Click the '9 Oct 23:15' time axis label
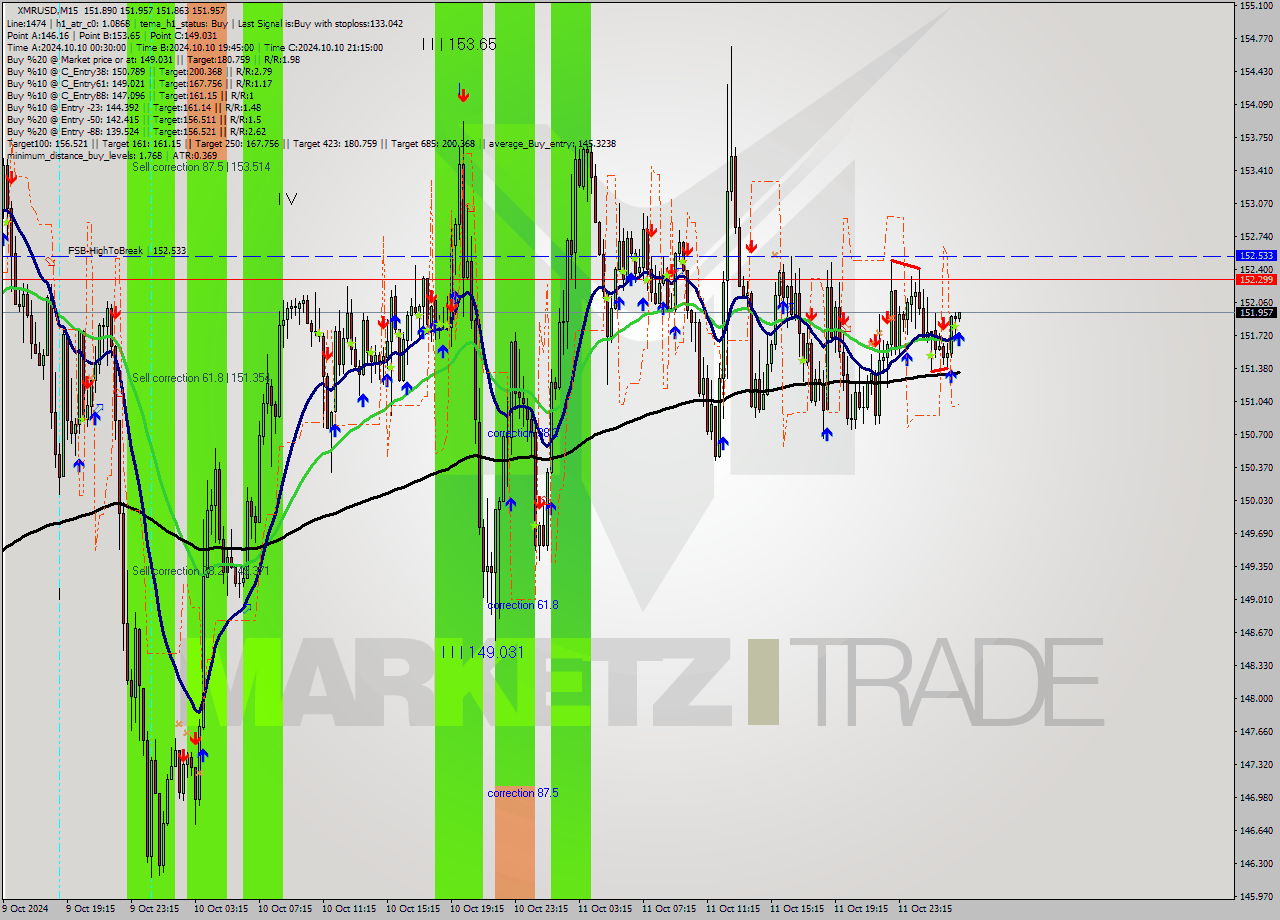The width and height of the screenshot is (1280, 920). [155, 909]
